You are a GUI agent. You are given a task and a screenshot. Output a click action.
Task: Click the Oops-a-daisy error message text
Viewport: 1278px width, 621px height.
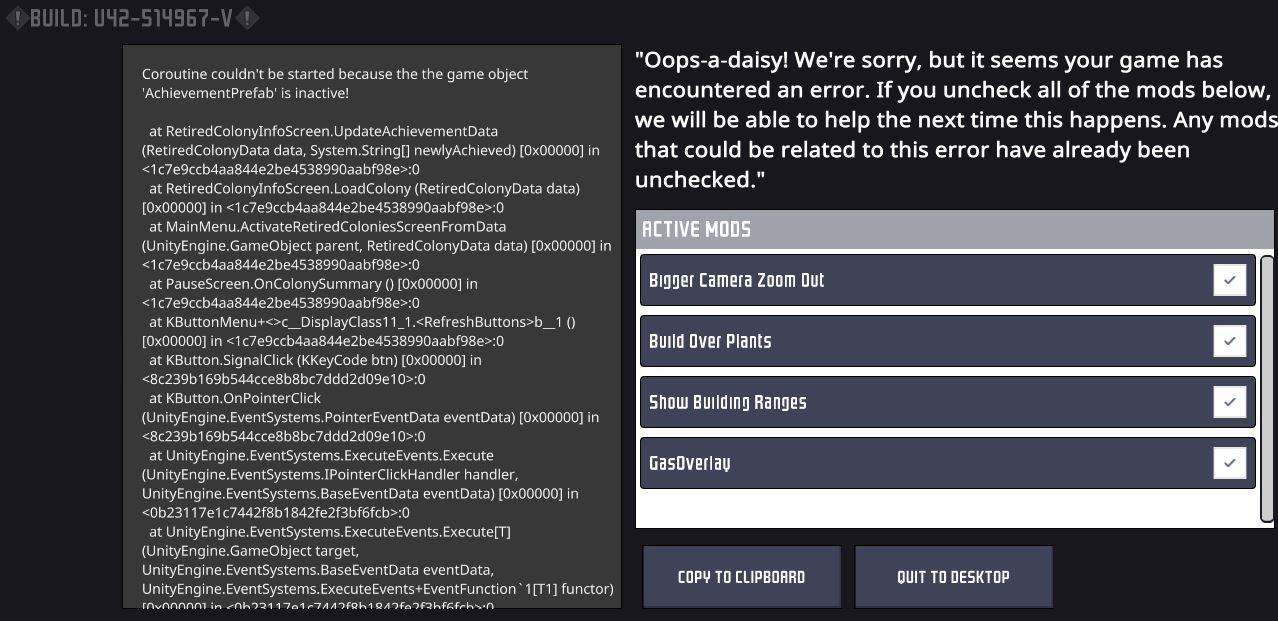954,120
